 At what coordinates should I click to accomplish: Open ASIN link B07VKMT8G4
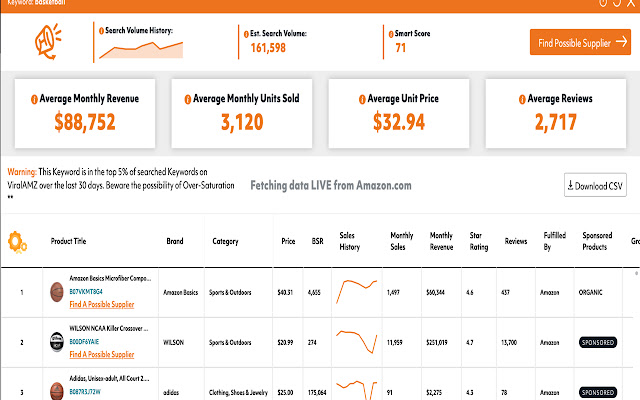pos(86,291)
